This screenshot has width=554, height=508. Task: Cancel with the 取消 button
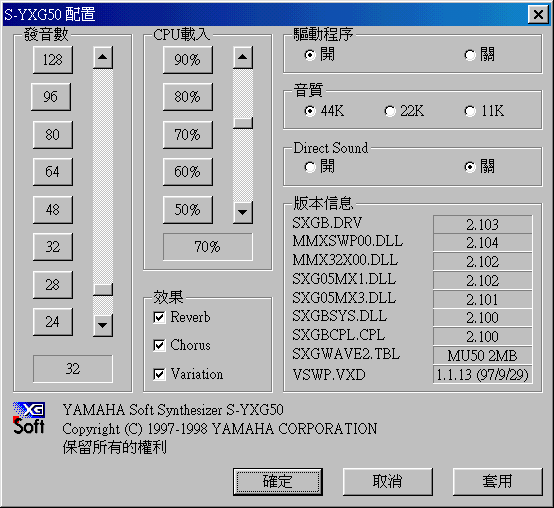(388, 482)
